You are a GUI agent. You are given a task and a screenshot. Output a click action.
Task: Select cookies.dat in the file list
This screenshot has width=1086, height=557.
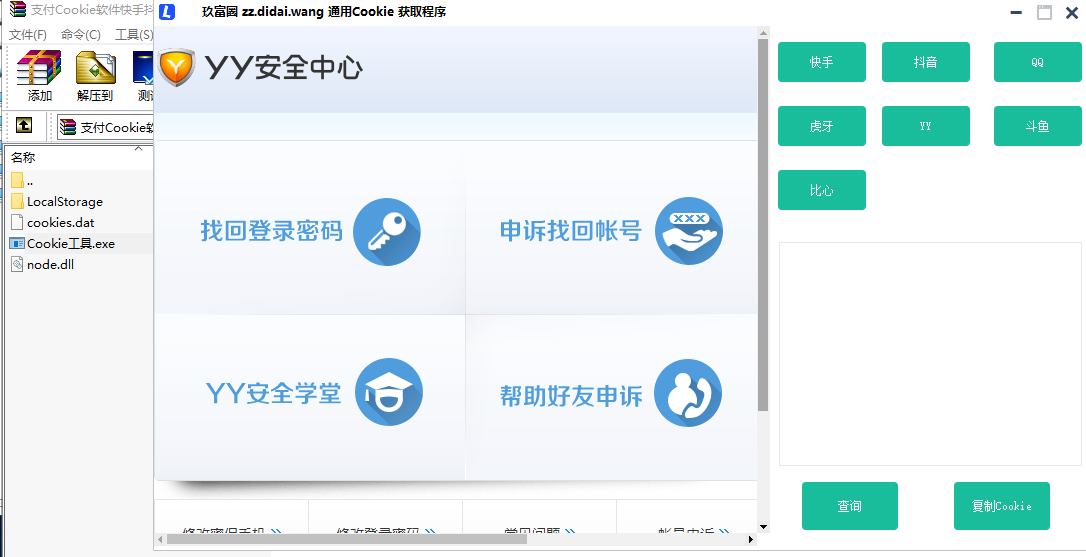(x=60, y=223)
